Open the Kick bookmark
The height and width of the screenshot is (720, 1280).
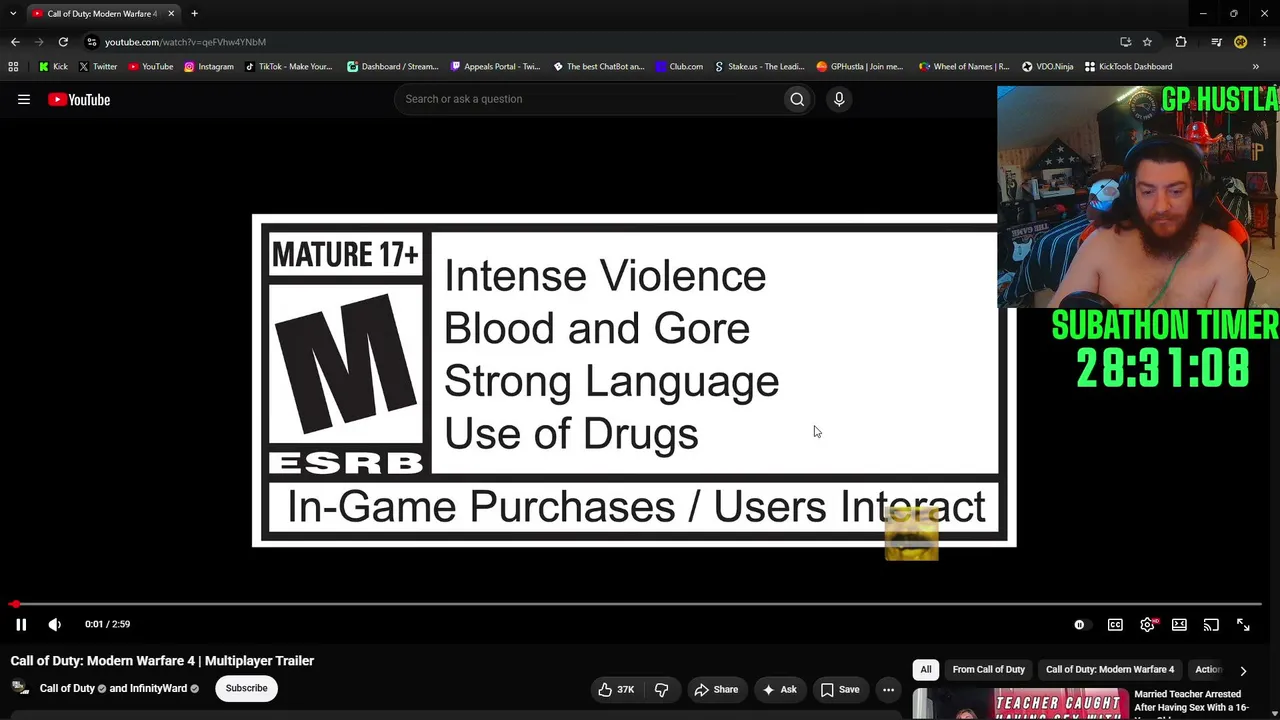(53, 67)
